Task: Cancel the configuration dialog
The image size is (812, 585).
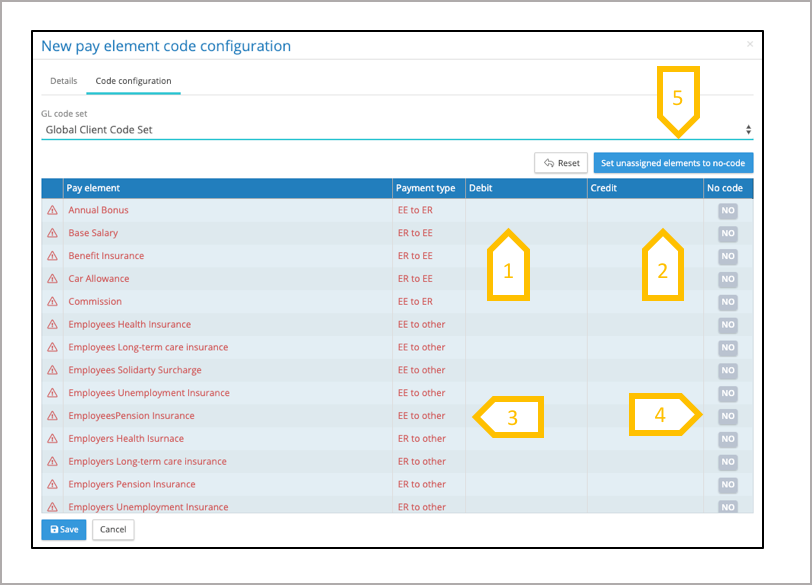Action: coord(113,530)
